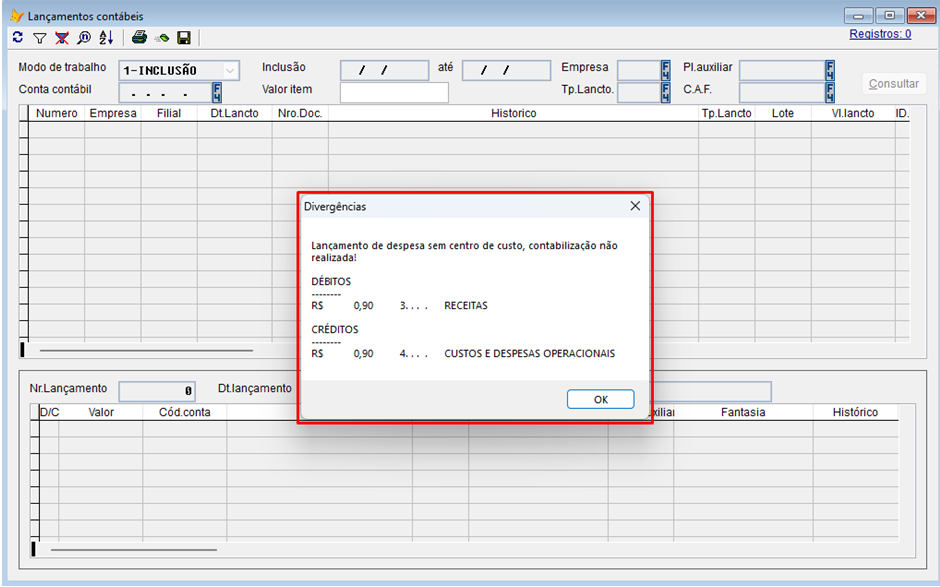
Task: Click the printer icon
Action: (x=140, y=37)
